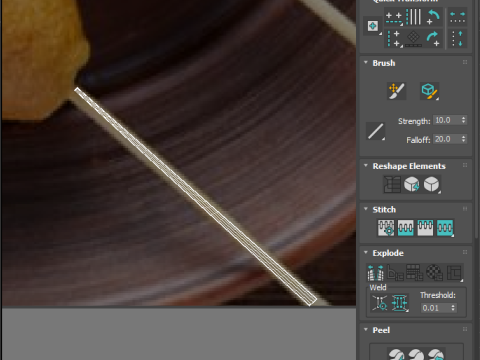The width and height of the screenshot is (480, 360).
Task: Click the Falloff value field
Action: (447, 139)
